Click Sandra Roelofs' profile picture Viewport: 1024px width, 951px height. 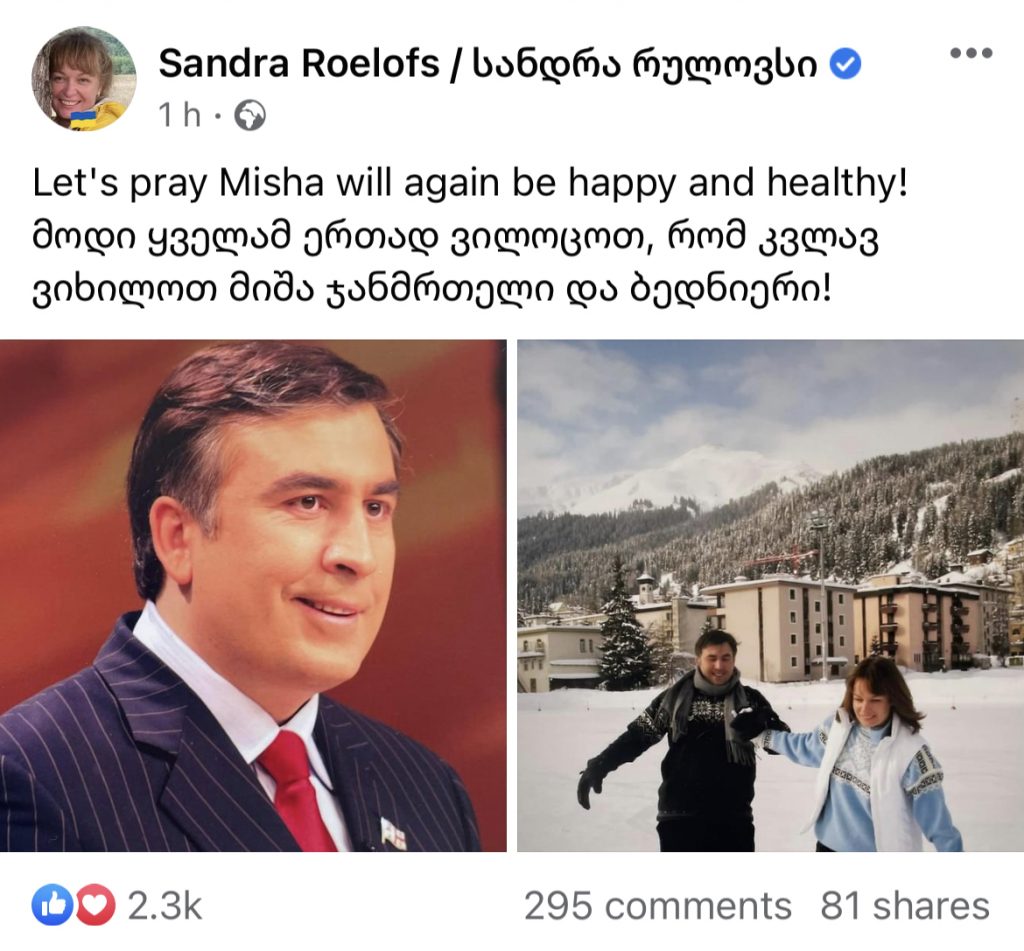pos(84,79)
